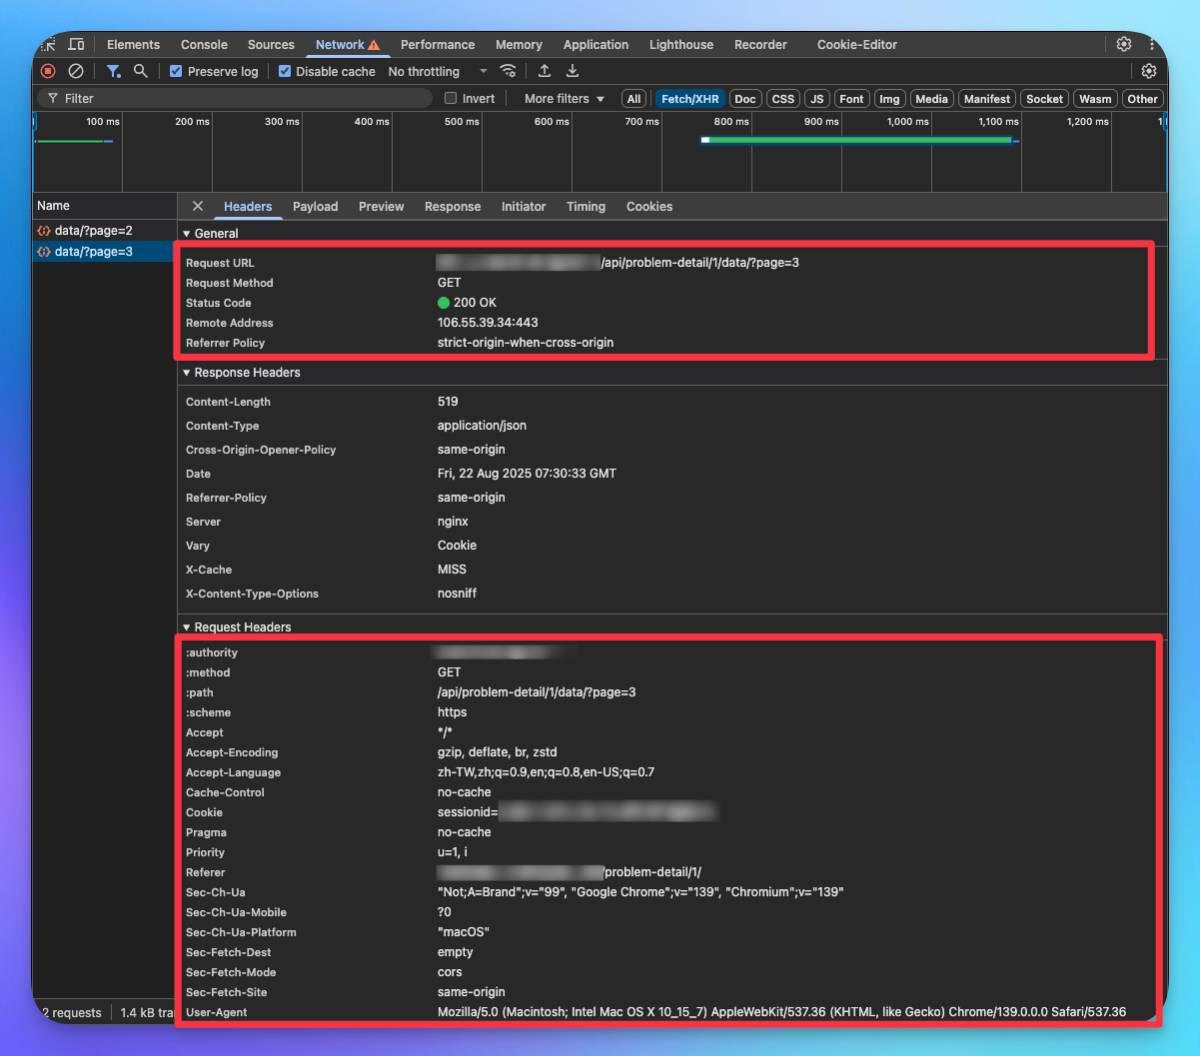1200x1056 pixels.
Task: Open the Application panel
Action: click(595, 45)
